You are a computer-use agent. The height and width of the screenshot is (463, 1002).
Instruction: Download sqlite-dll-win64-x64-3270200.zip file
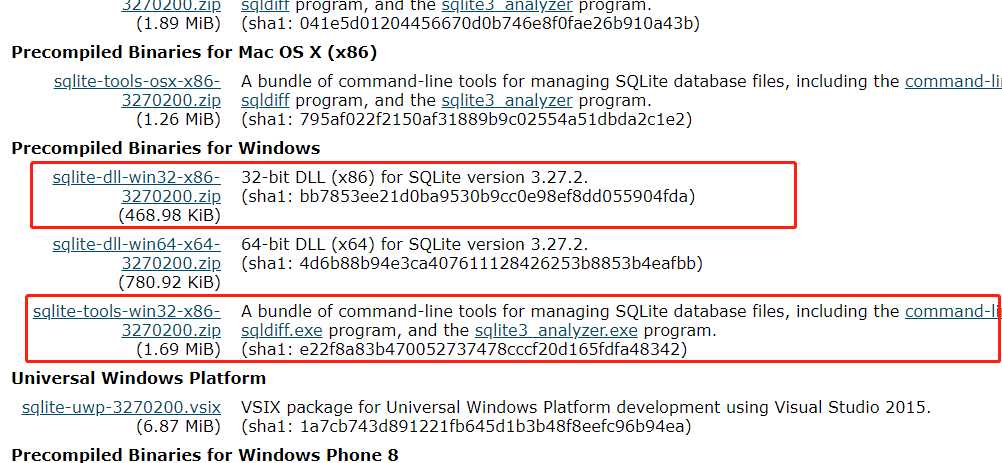pyautogui.click(x=137, y=253)
